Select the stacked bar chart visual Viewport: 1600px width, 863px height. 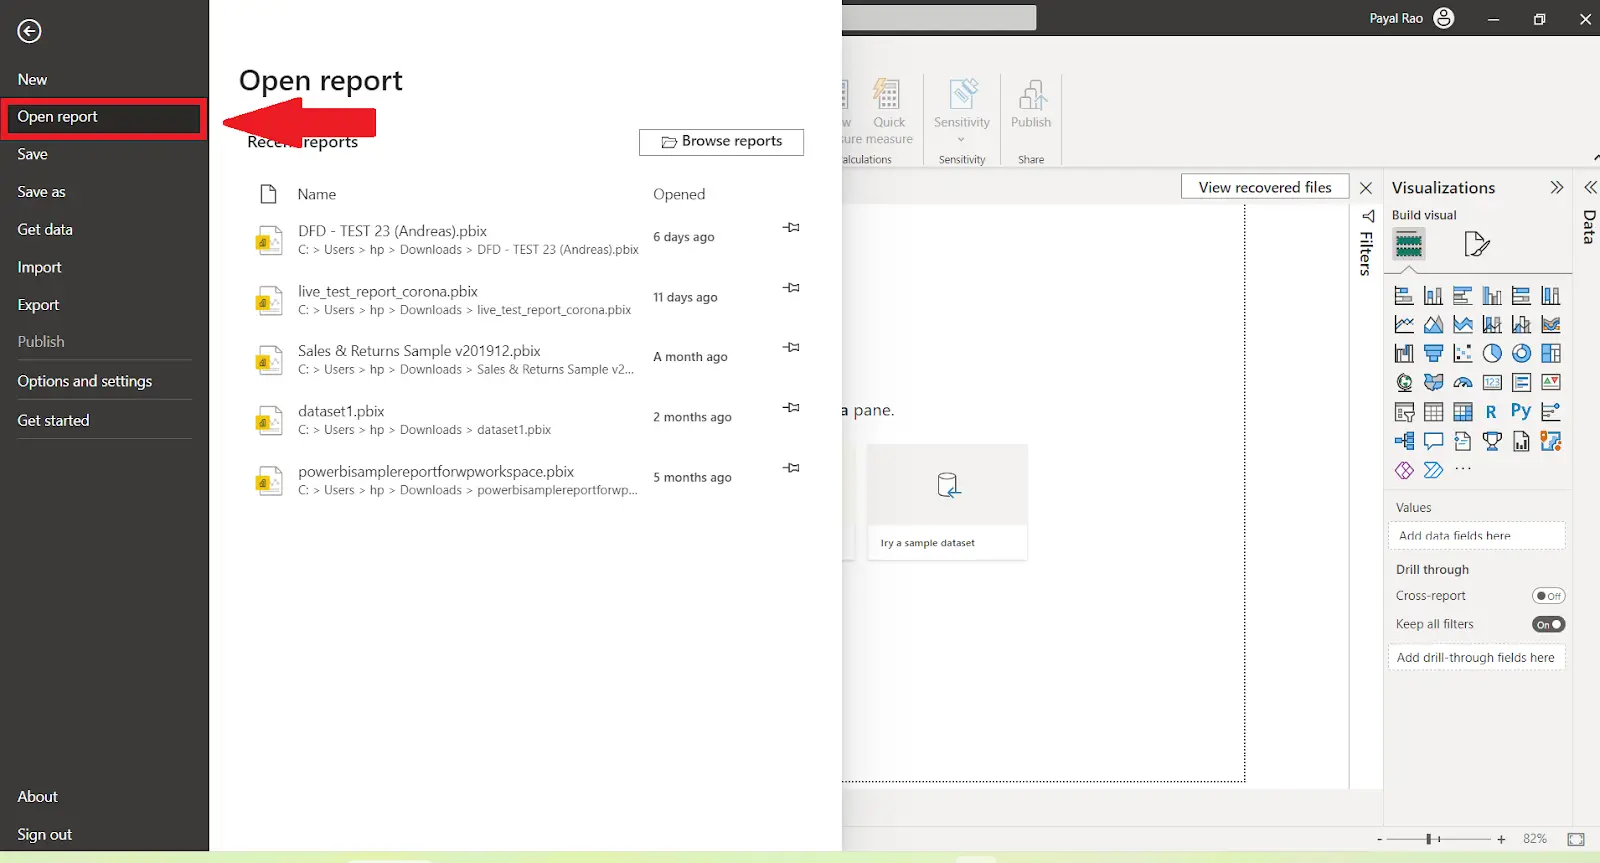(1404, 296)
